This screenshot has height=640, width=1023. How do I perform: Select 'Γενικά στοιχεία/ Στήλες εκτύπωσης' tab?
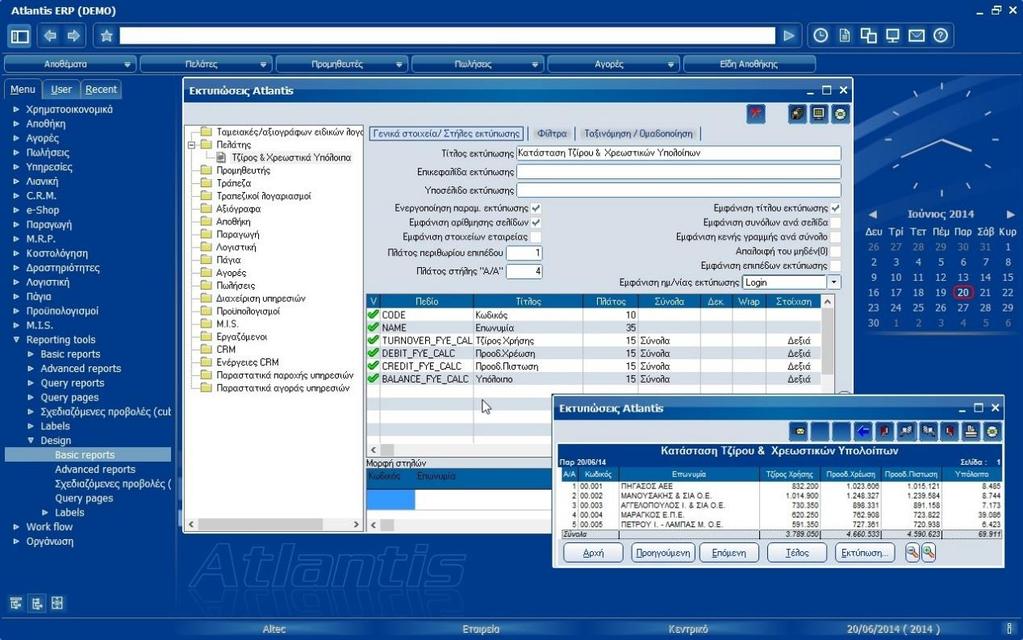[x=446, y=134]
